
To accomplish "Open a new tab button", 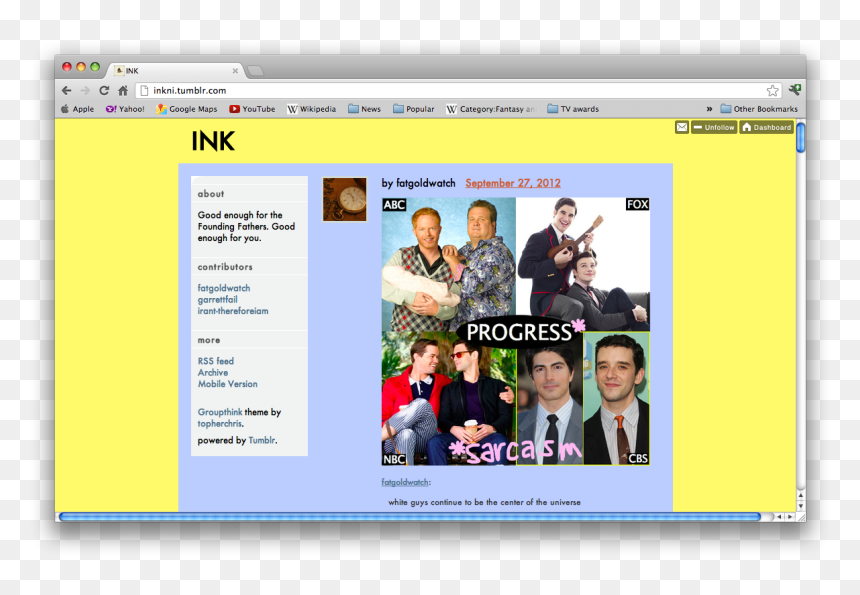I will (255, 71).
